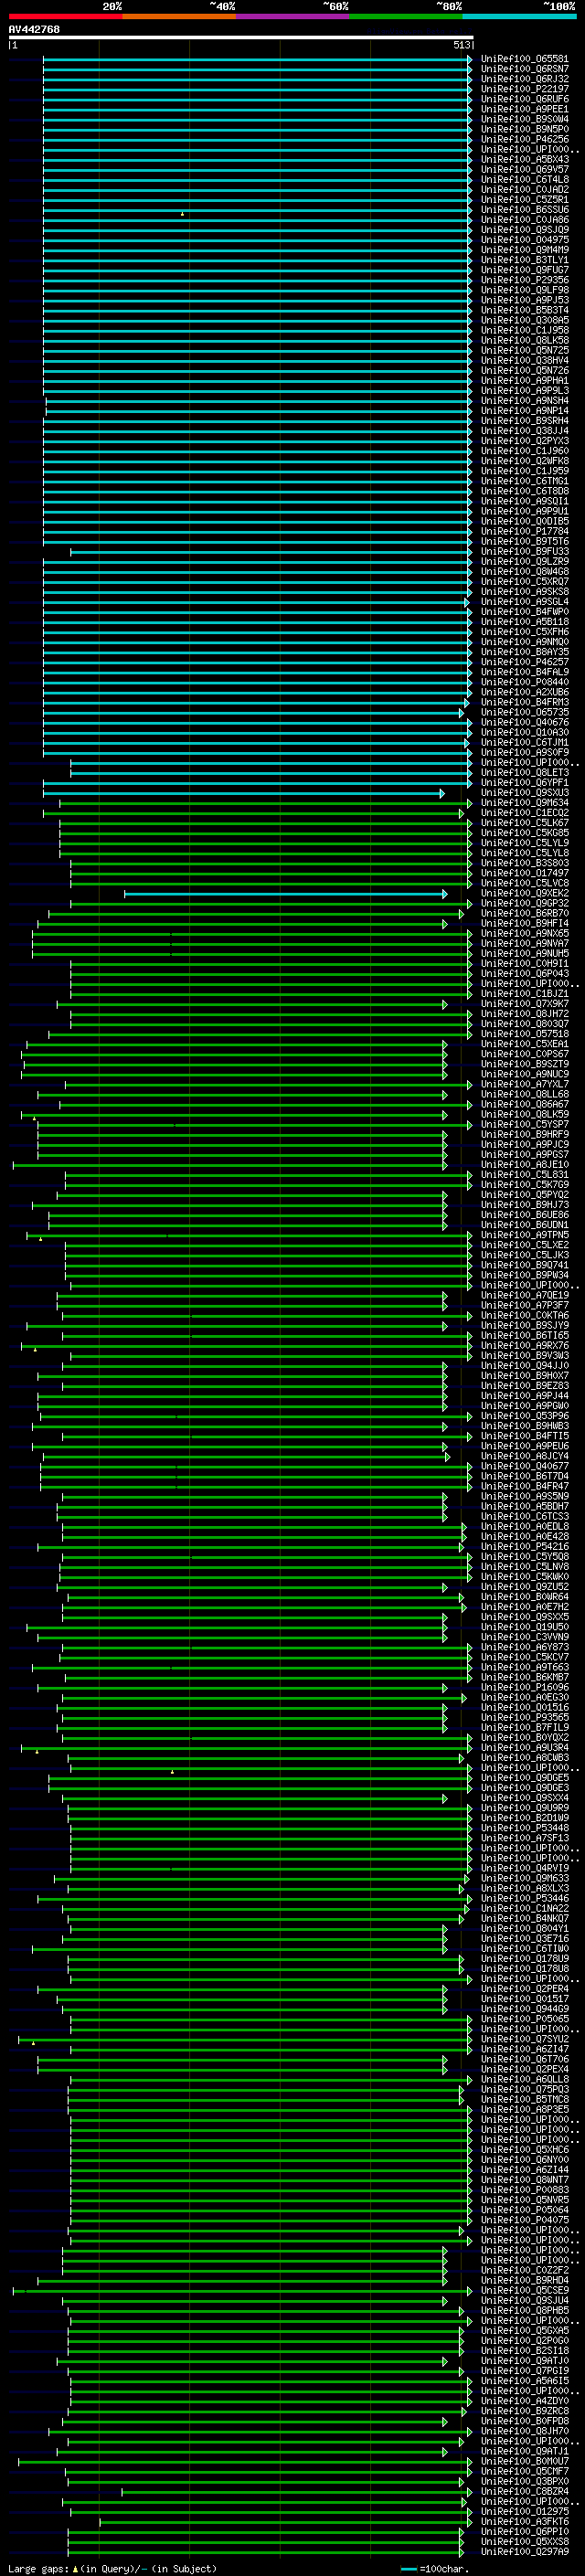Open hit UniRef100_O65735
585x2576 pixels.
tap(525, 712)
